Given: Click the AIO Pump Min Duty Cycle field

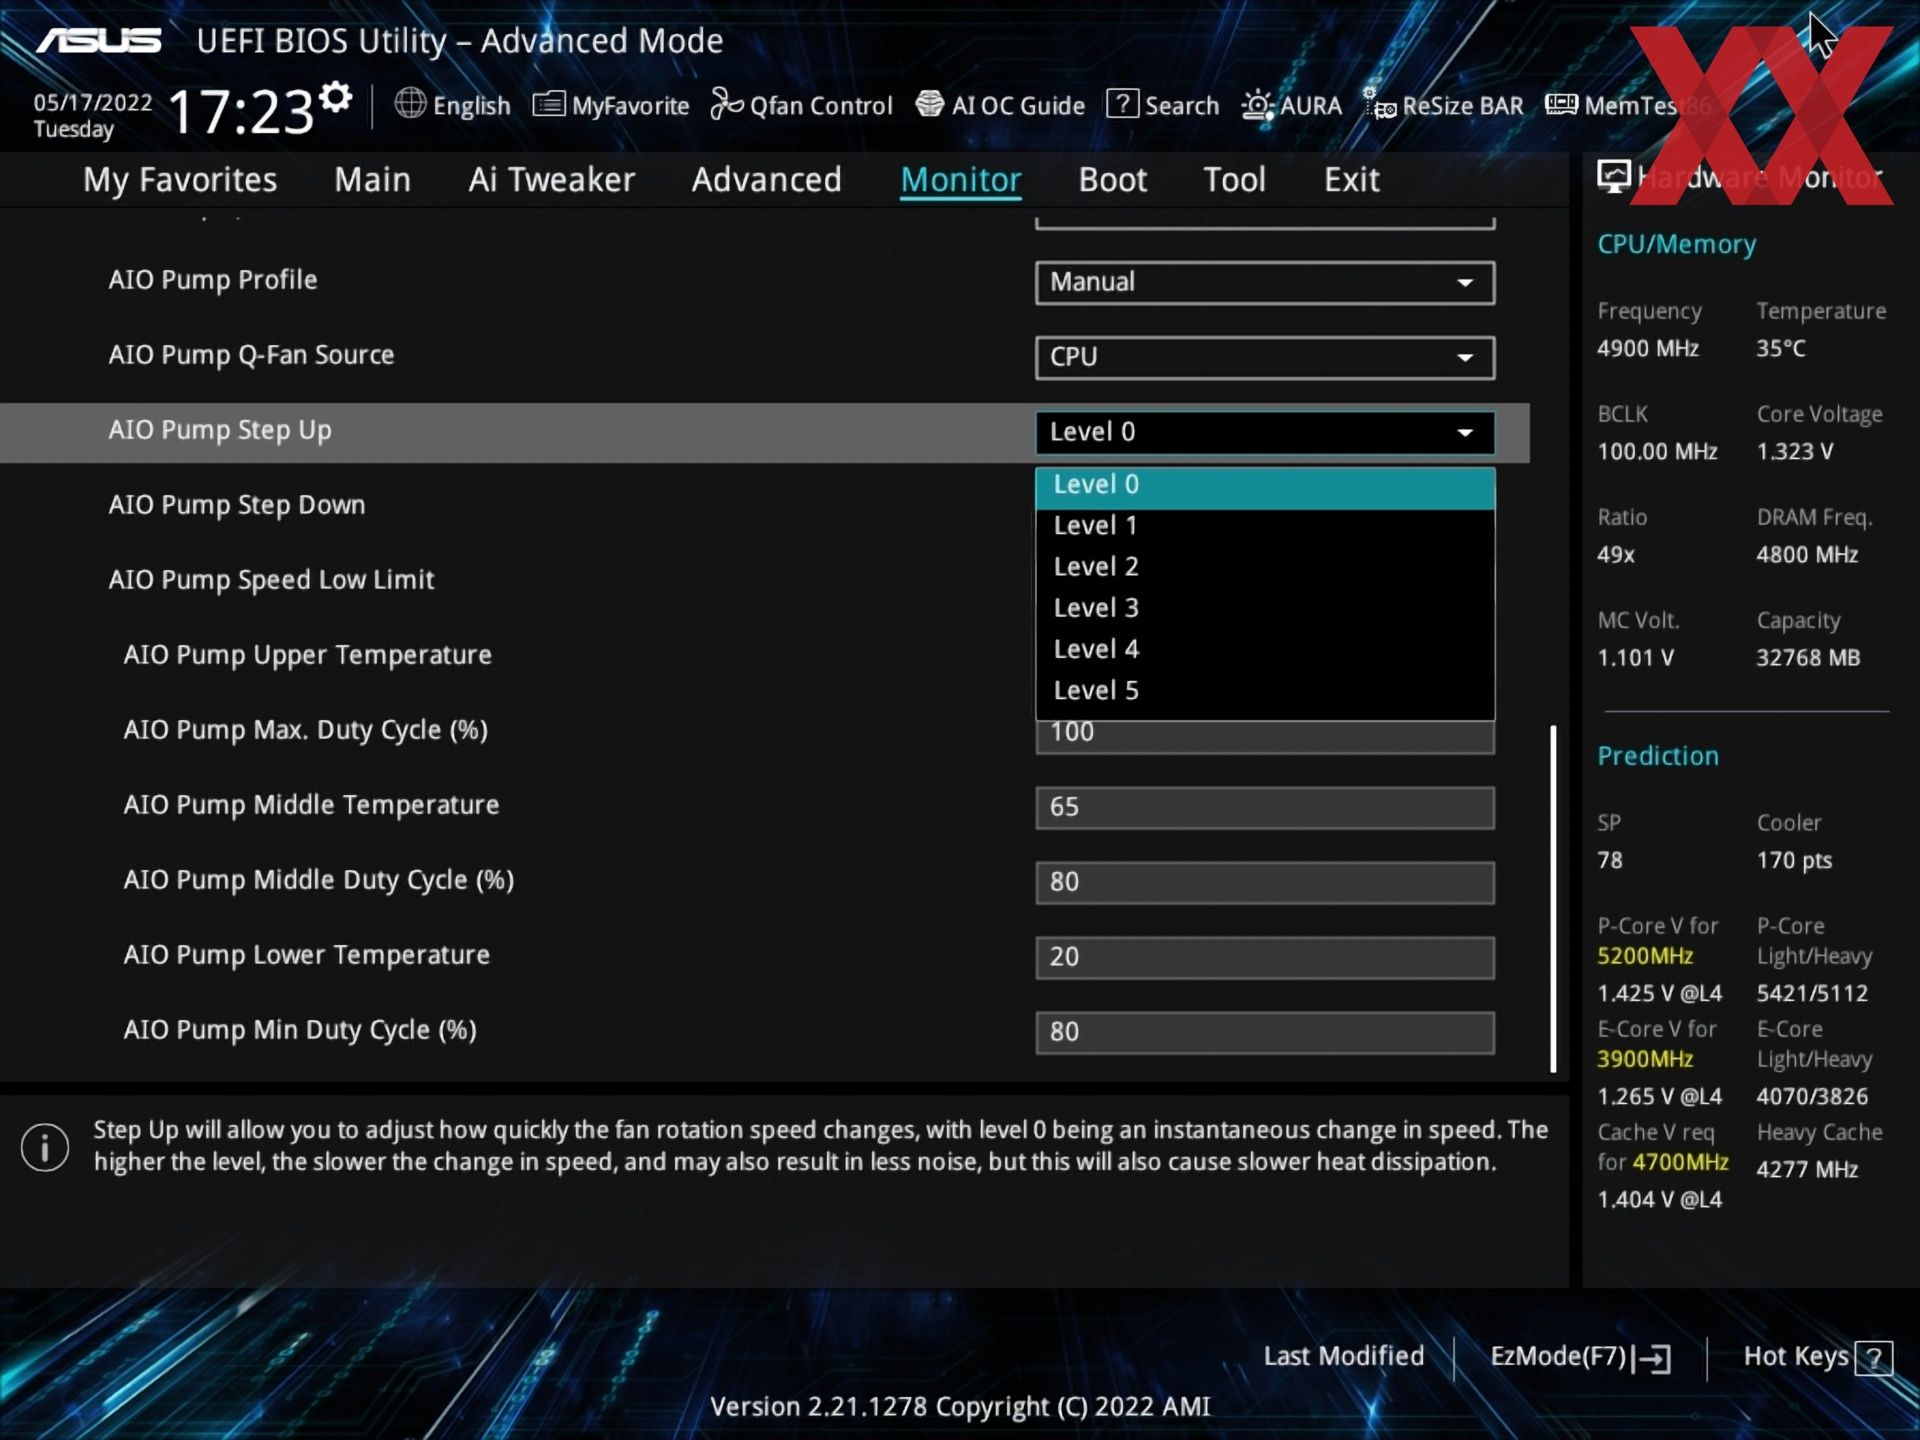Looking at the screenshot, I should tap(1265, 1032).
